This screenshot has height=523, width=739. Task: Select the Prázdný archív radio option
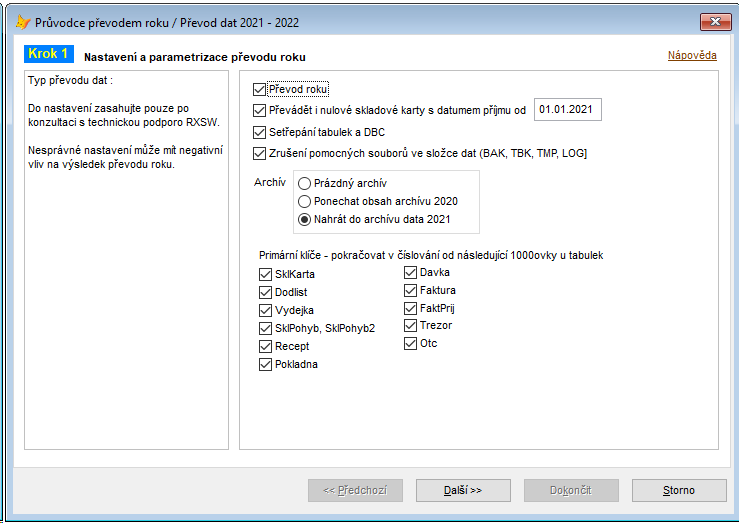point(304,183)
